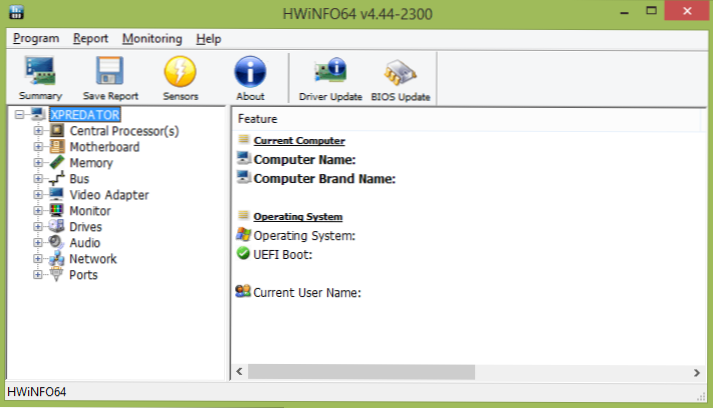
Task: Select XPREDATOR in the tree
Action: [85, 115]
